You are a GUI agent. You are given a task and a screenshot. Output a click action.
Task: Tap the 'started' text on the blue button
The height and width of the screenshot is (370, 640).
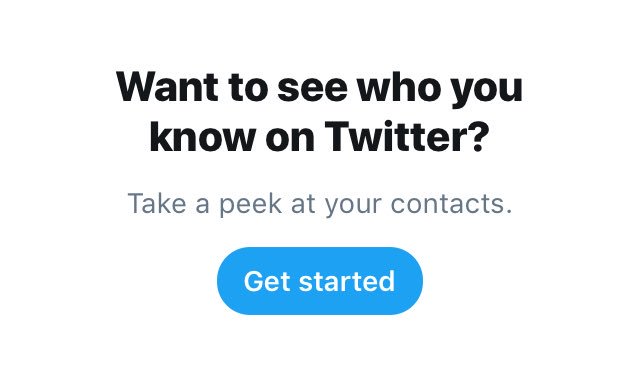coord(347,281)
